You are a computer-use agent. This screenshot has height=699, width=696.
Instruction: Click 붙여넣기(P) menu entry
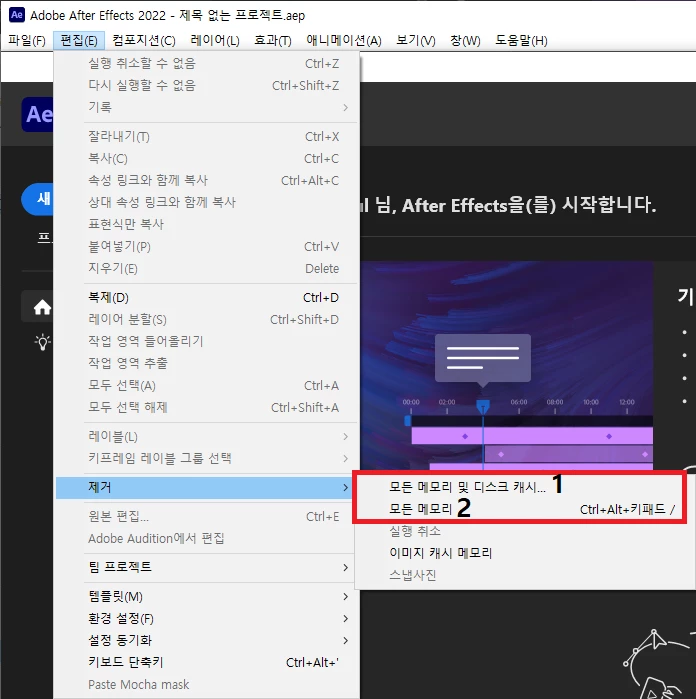tap(206, 246)
